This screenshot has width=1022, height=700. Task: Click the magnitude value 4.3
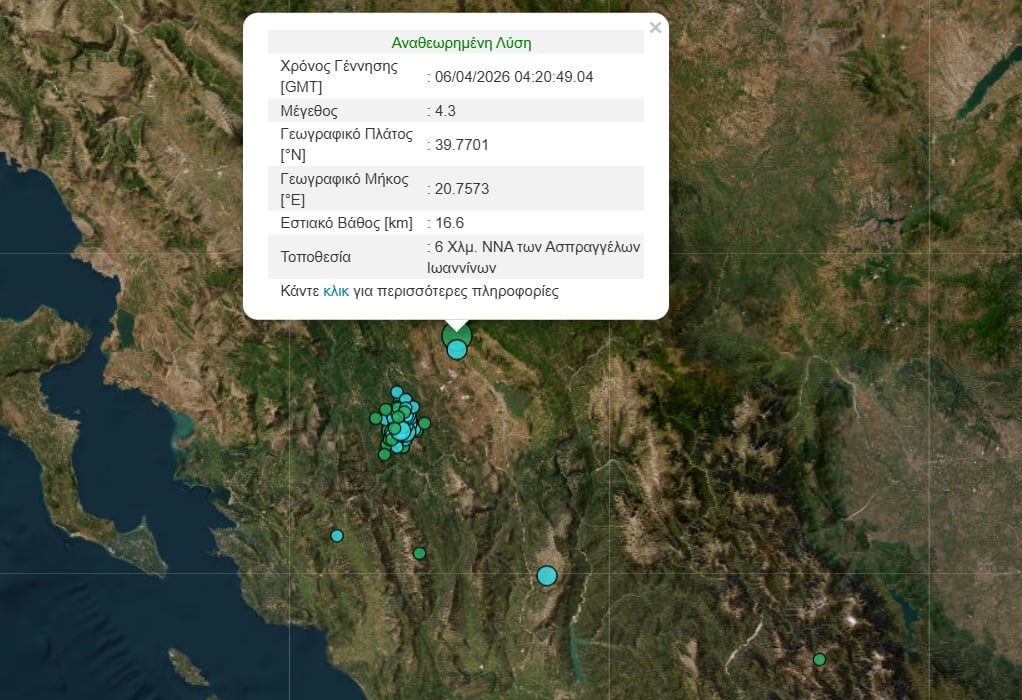pyautogui.click(x=445, y=111)
